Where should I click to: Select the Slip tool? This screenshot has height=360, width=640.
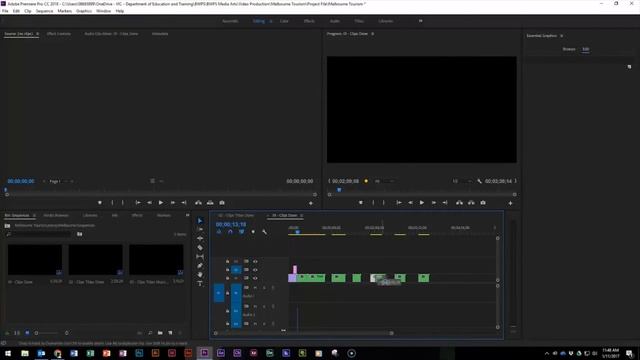(200, 256)
